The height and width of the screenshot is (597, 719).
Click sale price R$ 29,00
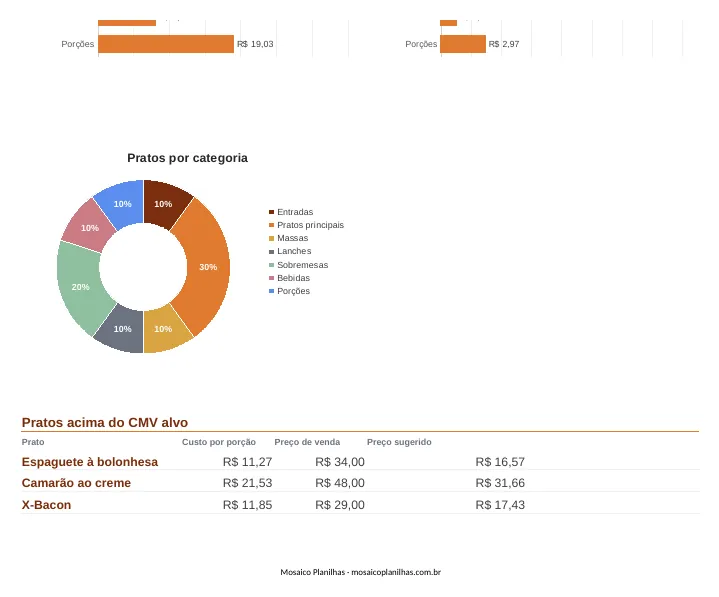click(340, 505)
